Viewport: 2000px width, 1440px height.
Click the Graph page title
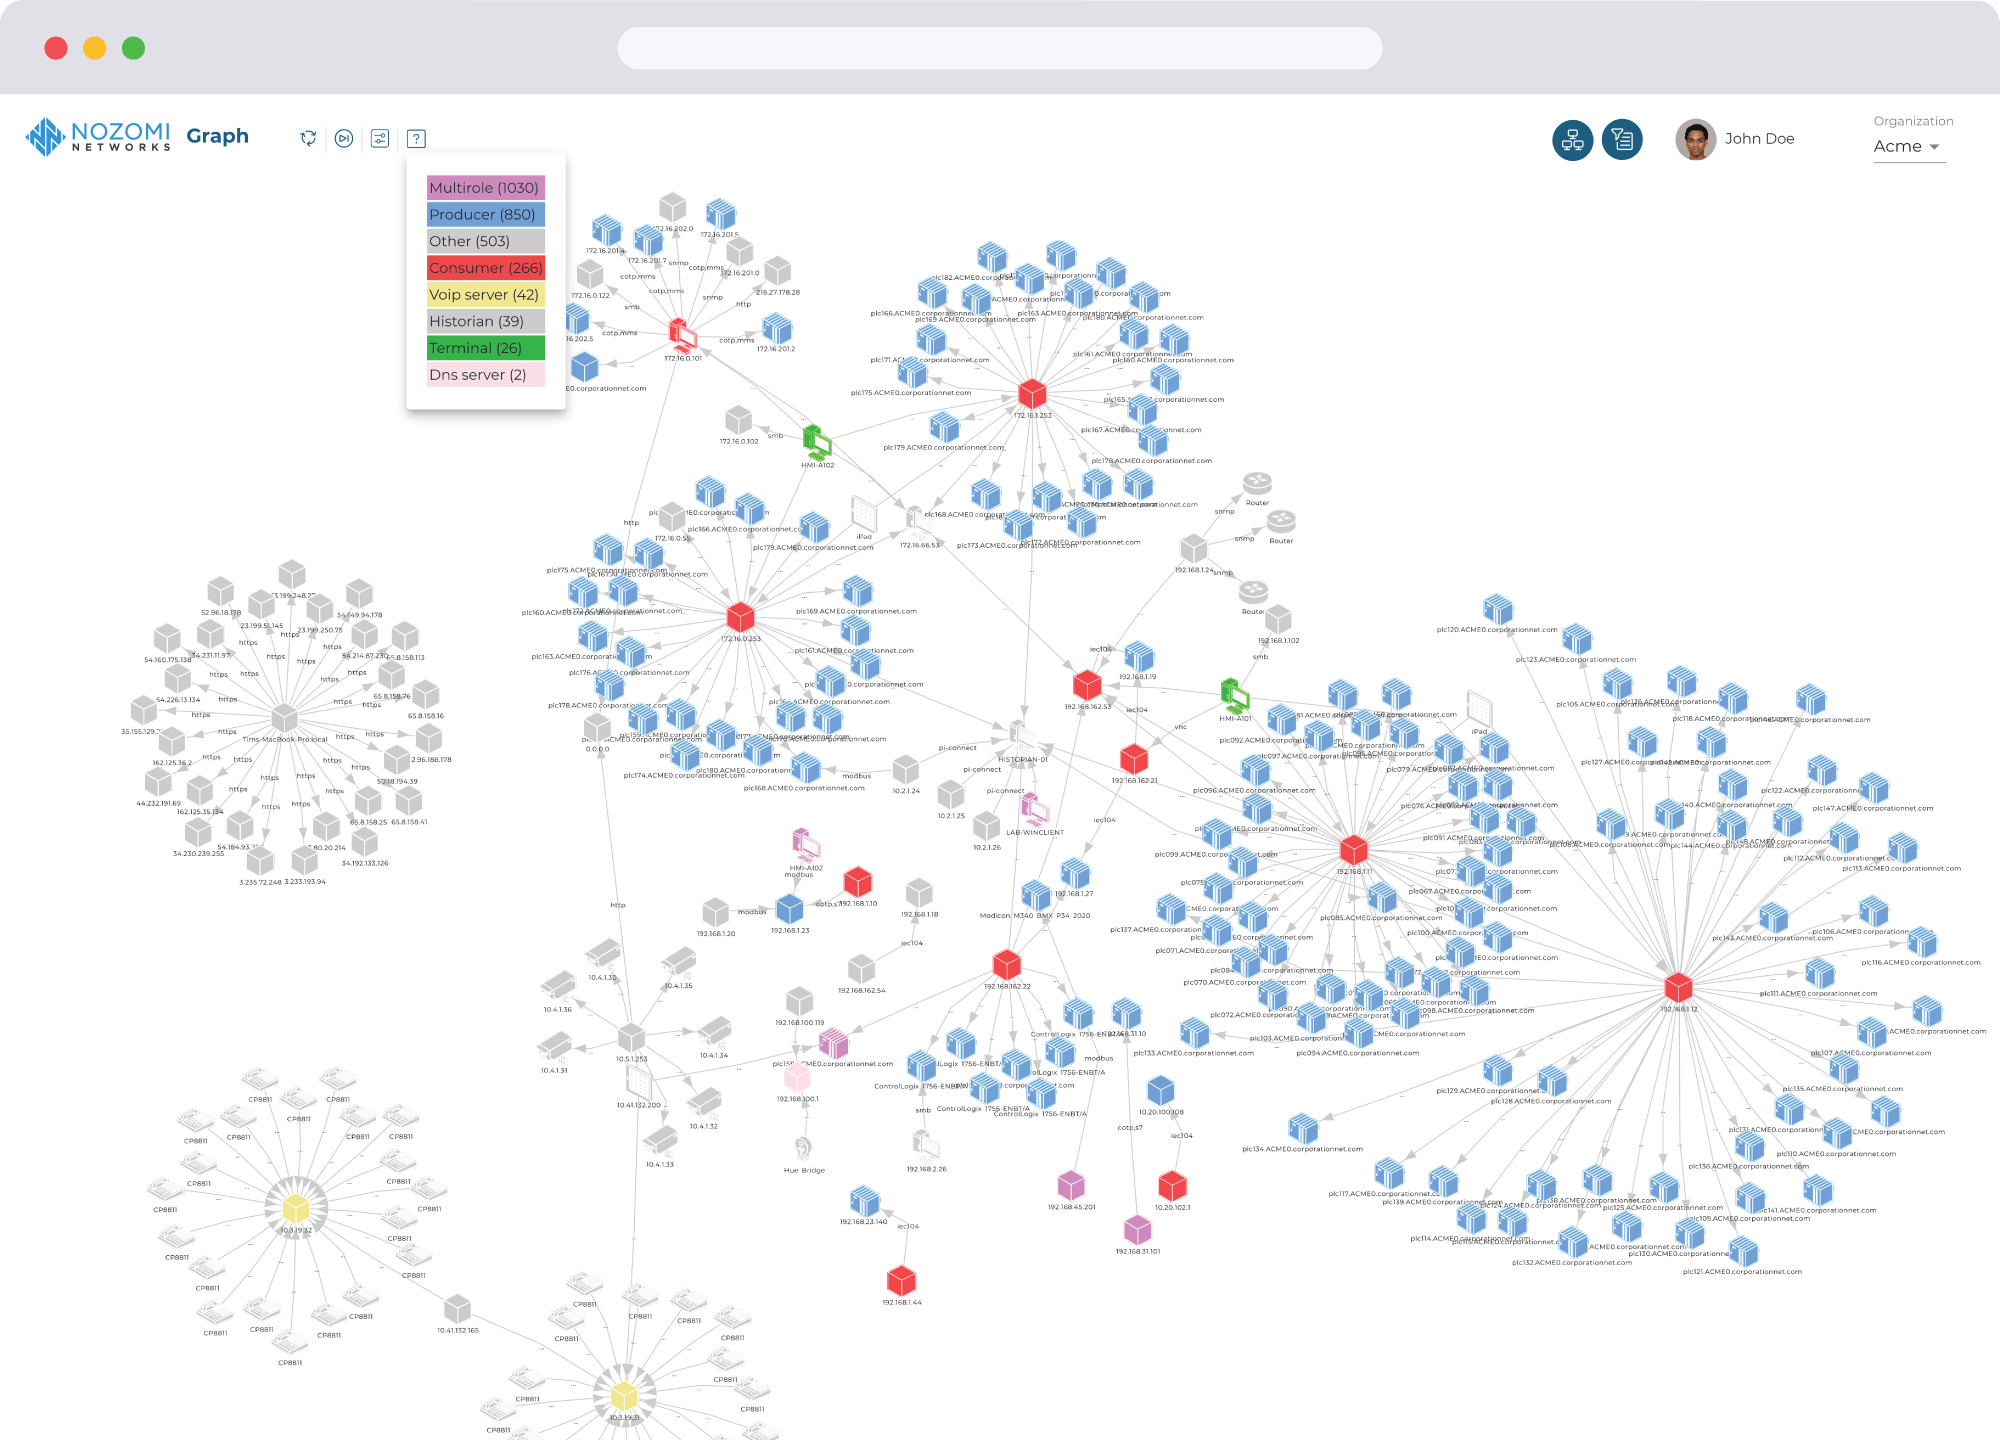[x=217, y=136]
